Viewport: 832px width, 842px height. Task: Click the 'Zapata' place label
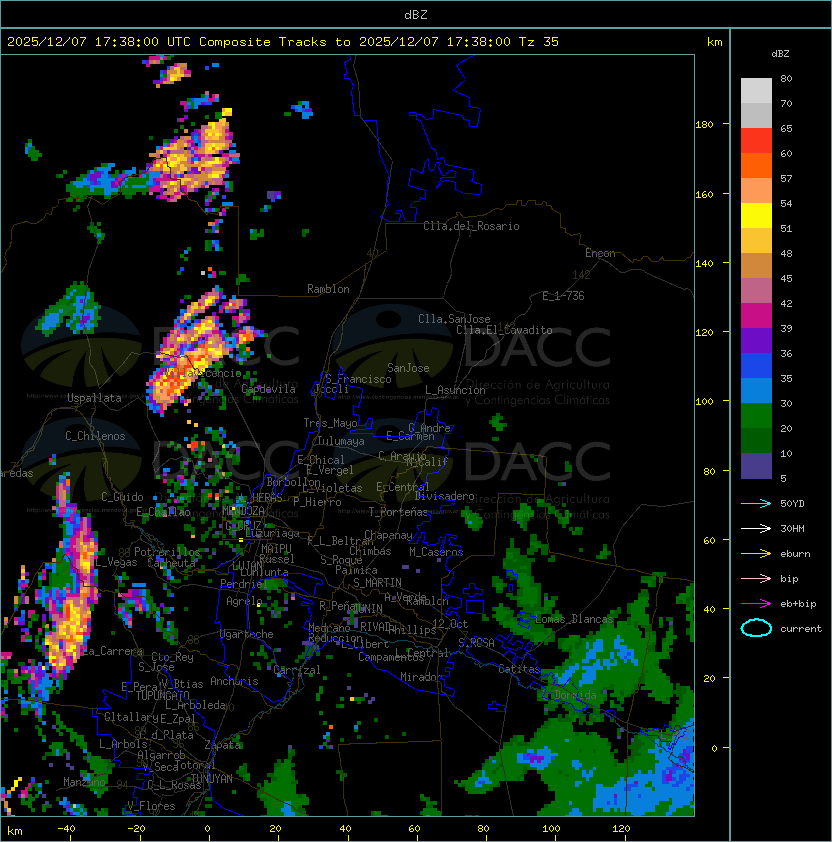(x=222, y=745)
